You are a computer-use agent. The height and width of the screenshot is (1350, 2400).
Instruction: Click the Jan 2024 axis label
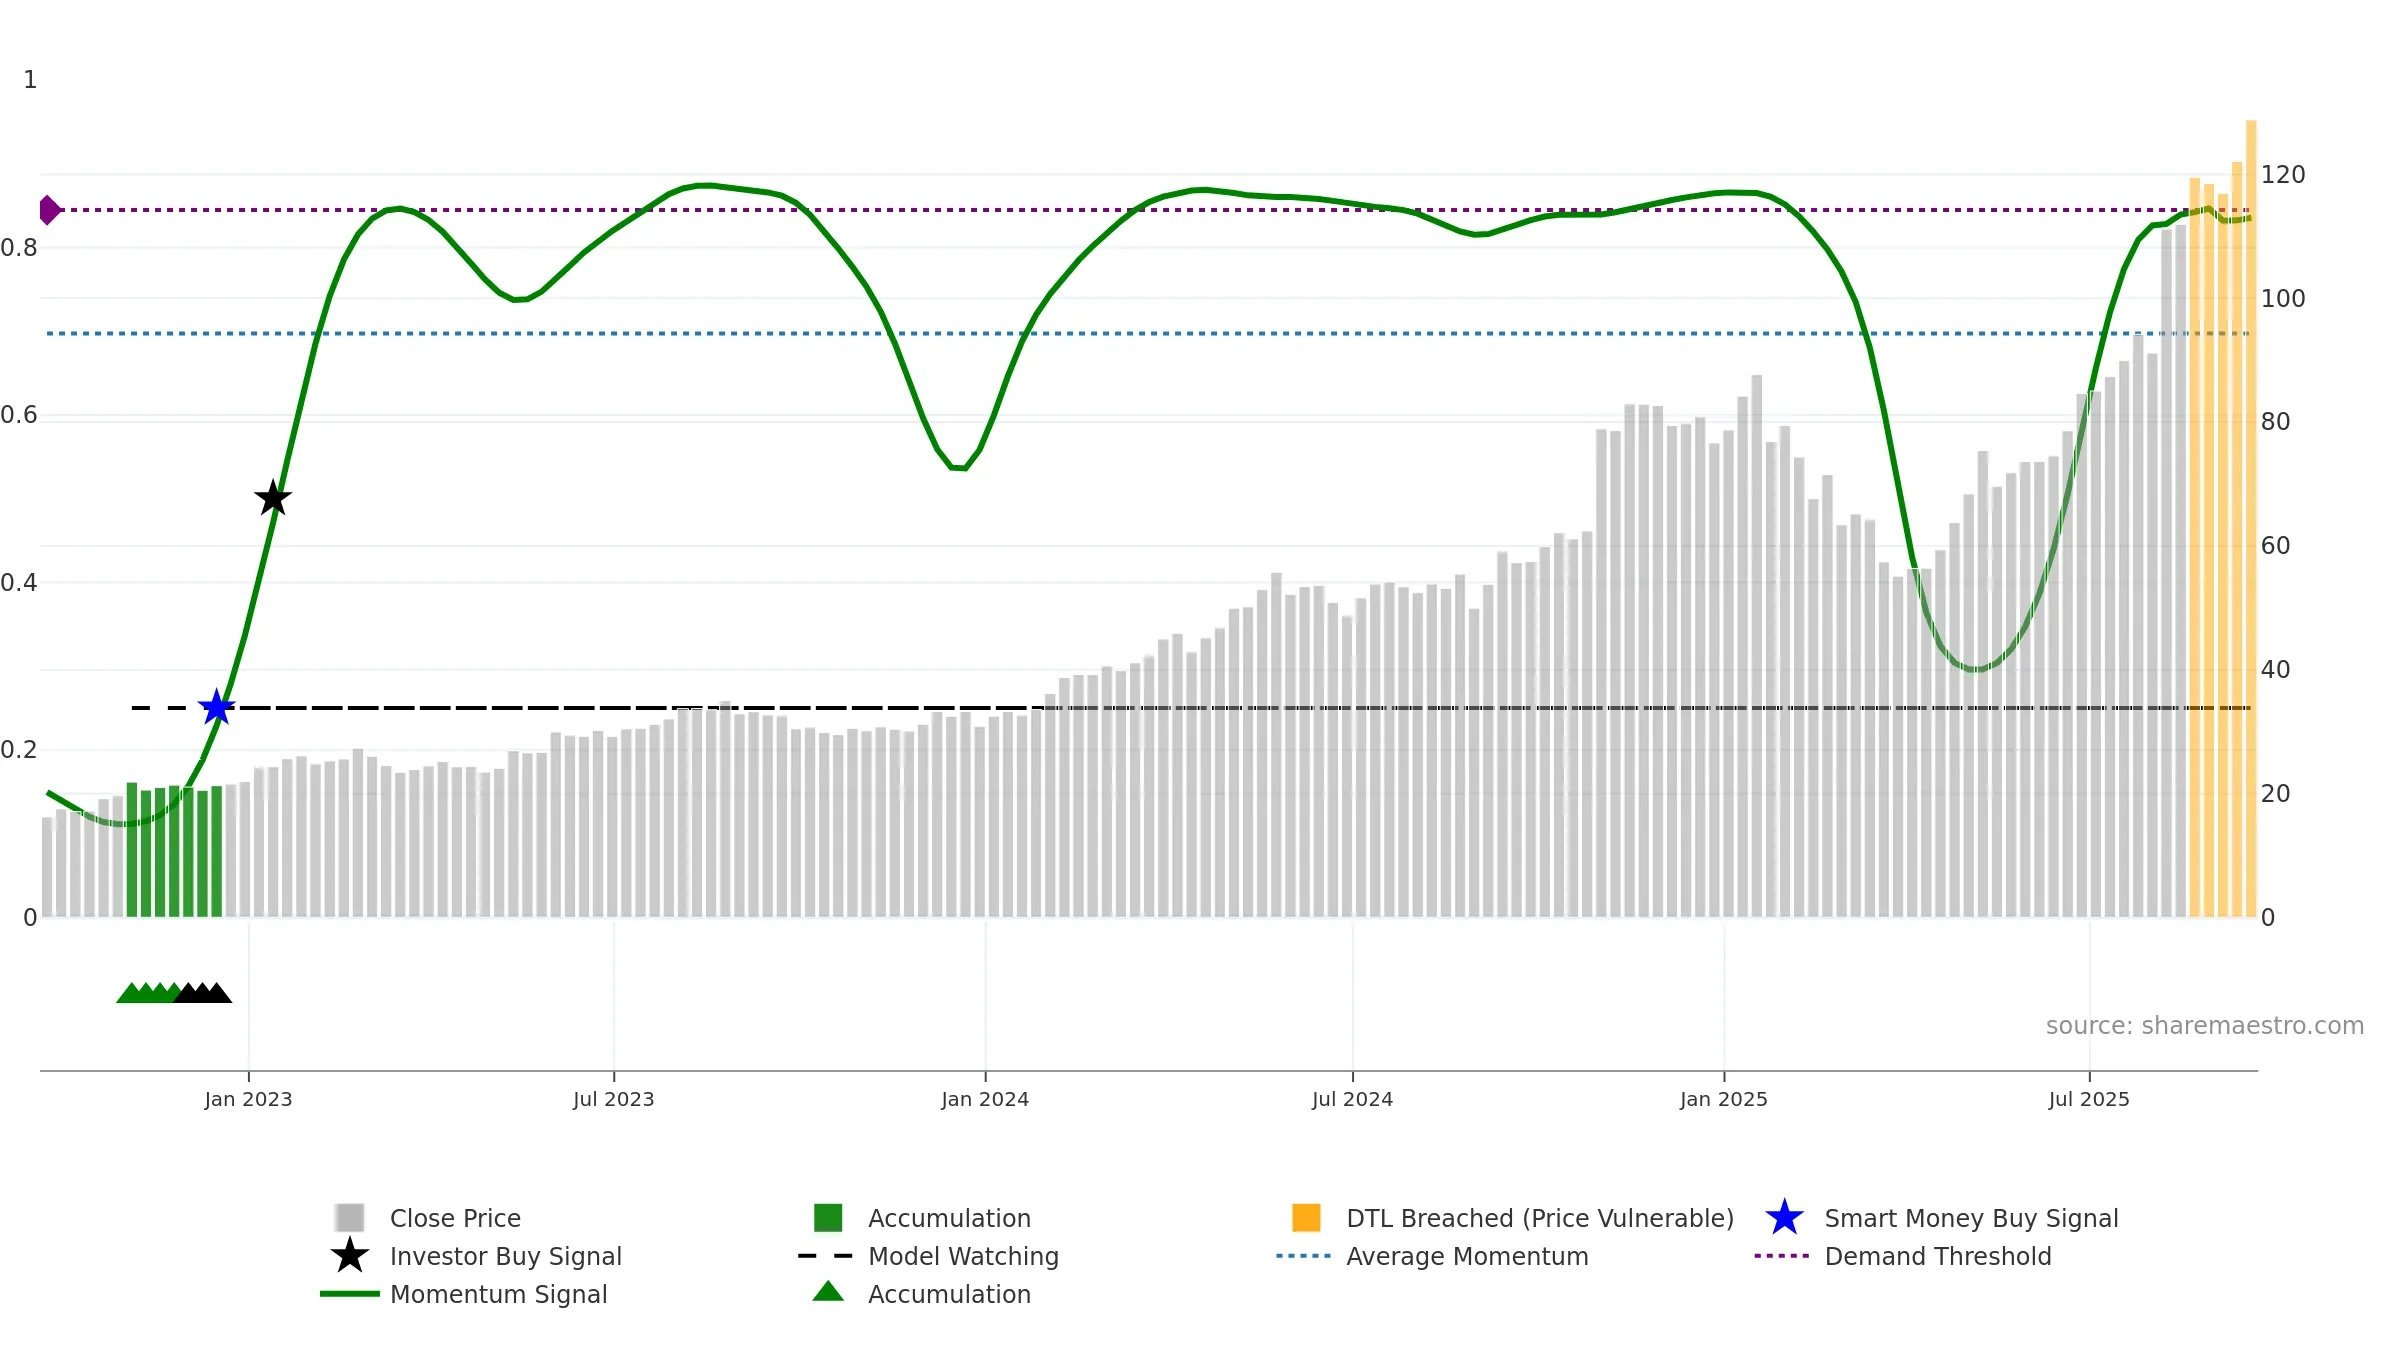pos(985,1100)
